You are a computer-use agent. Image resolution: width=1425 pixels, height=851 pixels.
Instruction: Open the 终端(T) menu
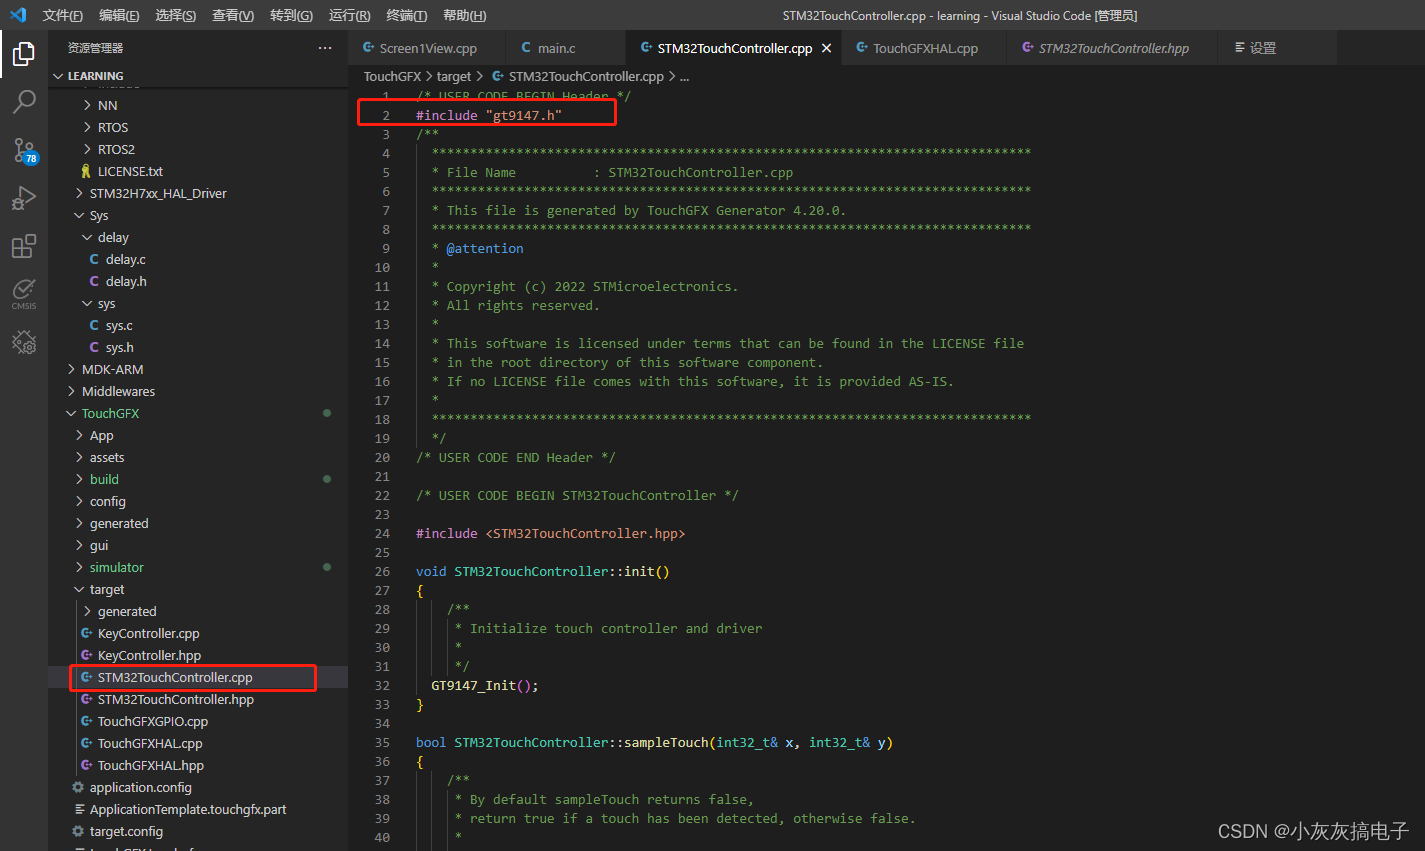pos(406,15)
